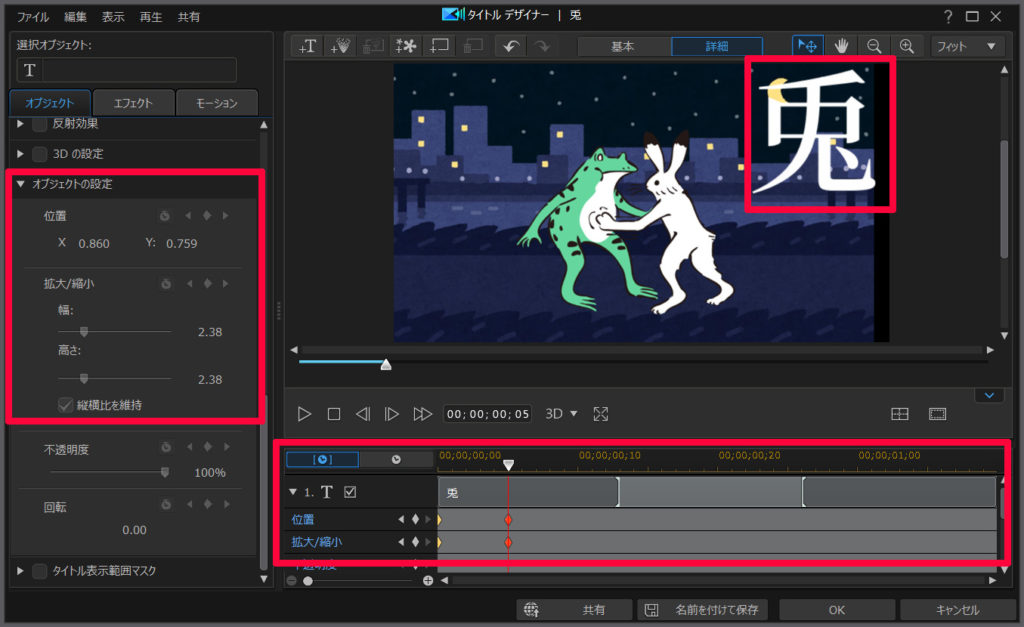The height and width of the screenshot is (627, 1024).
Task: Click the redo arrow icon
Action: coord(542,46)
